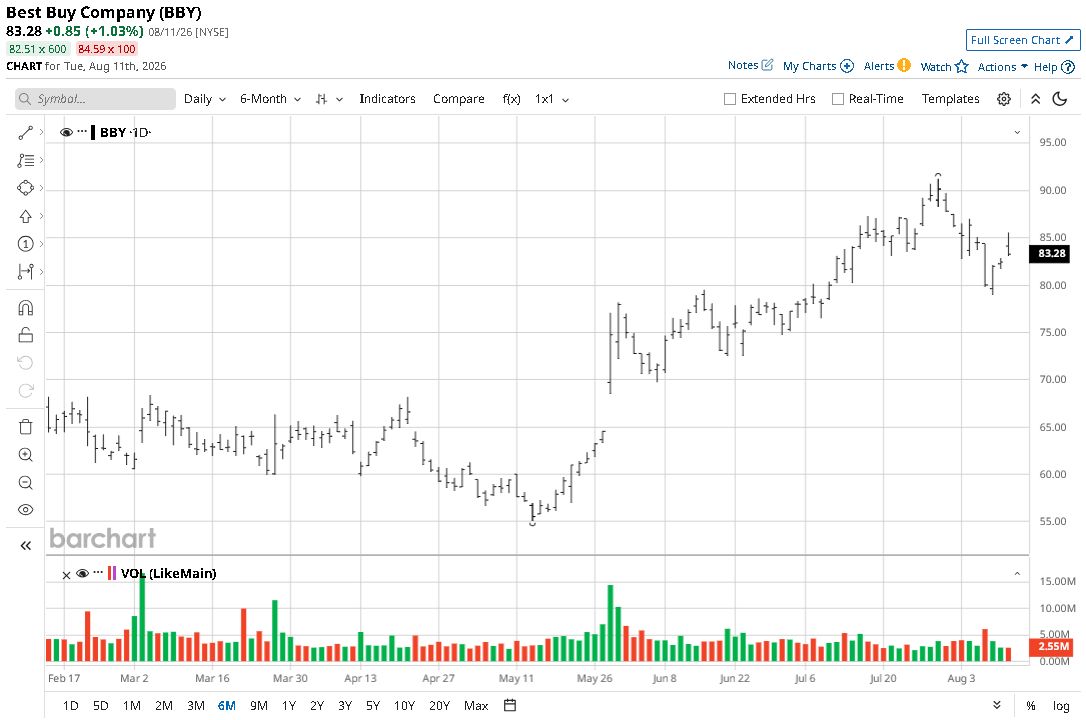This screenshot has width=1086, height=720.
Task: Toggle log scale mode
Action: point(1061,705)
